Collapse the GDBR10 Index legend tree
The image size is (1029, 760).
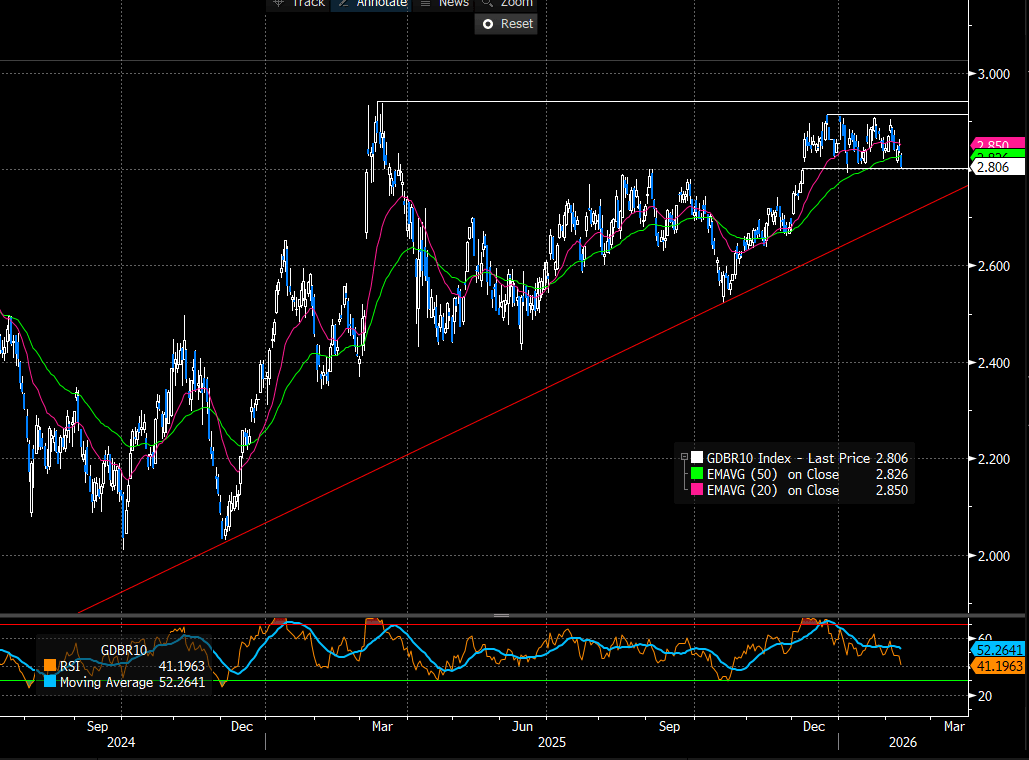(684, 458)
